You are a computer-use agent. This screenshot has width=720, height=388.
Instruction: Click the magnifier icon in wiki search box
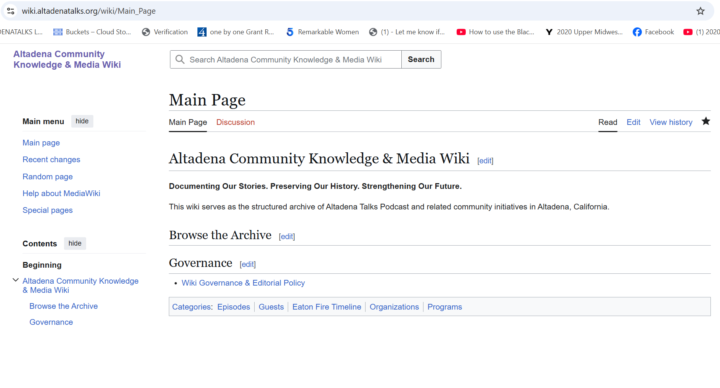click(x=180, y=59)
